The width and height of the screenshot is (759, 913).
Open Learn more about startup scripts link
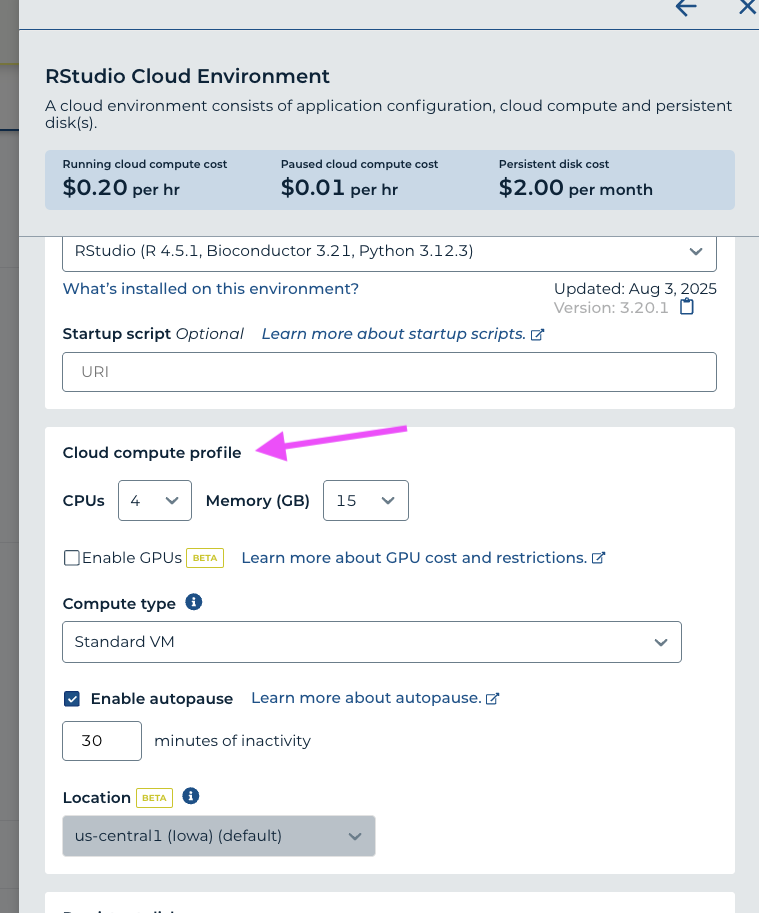click(x=393, y=334)
